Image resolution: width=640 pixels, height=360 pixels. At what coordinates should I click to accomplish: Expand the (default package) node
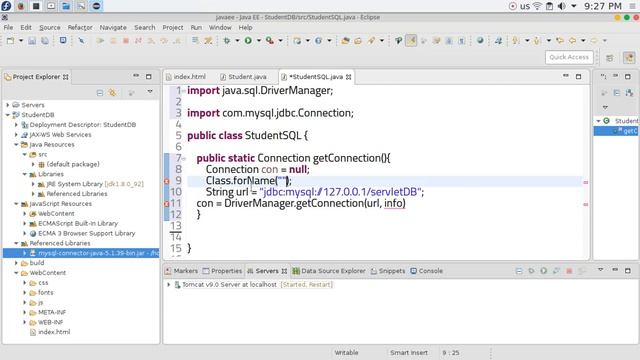[x=33, y=164]
